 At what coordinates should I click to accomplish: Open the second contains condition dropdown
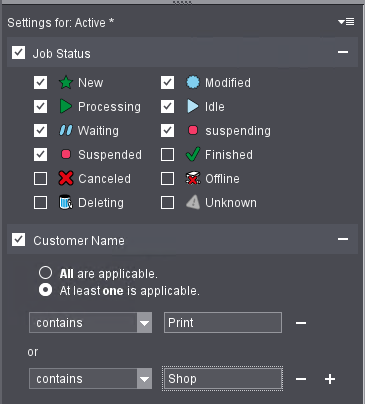(x=91, y=379)
